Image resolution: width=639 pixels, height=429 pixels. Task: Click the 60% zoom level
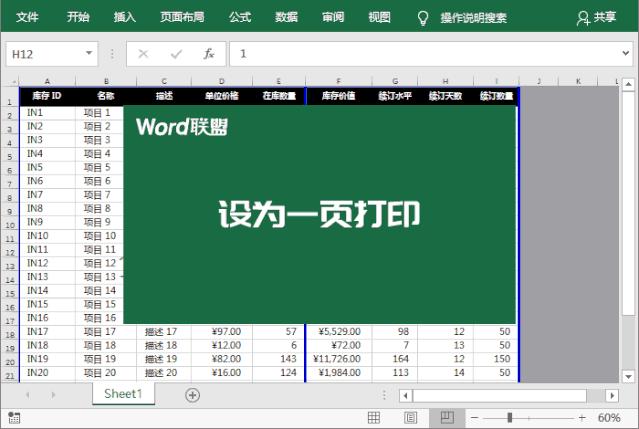pyautogui.click(x=609, y=418)
